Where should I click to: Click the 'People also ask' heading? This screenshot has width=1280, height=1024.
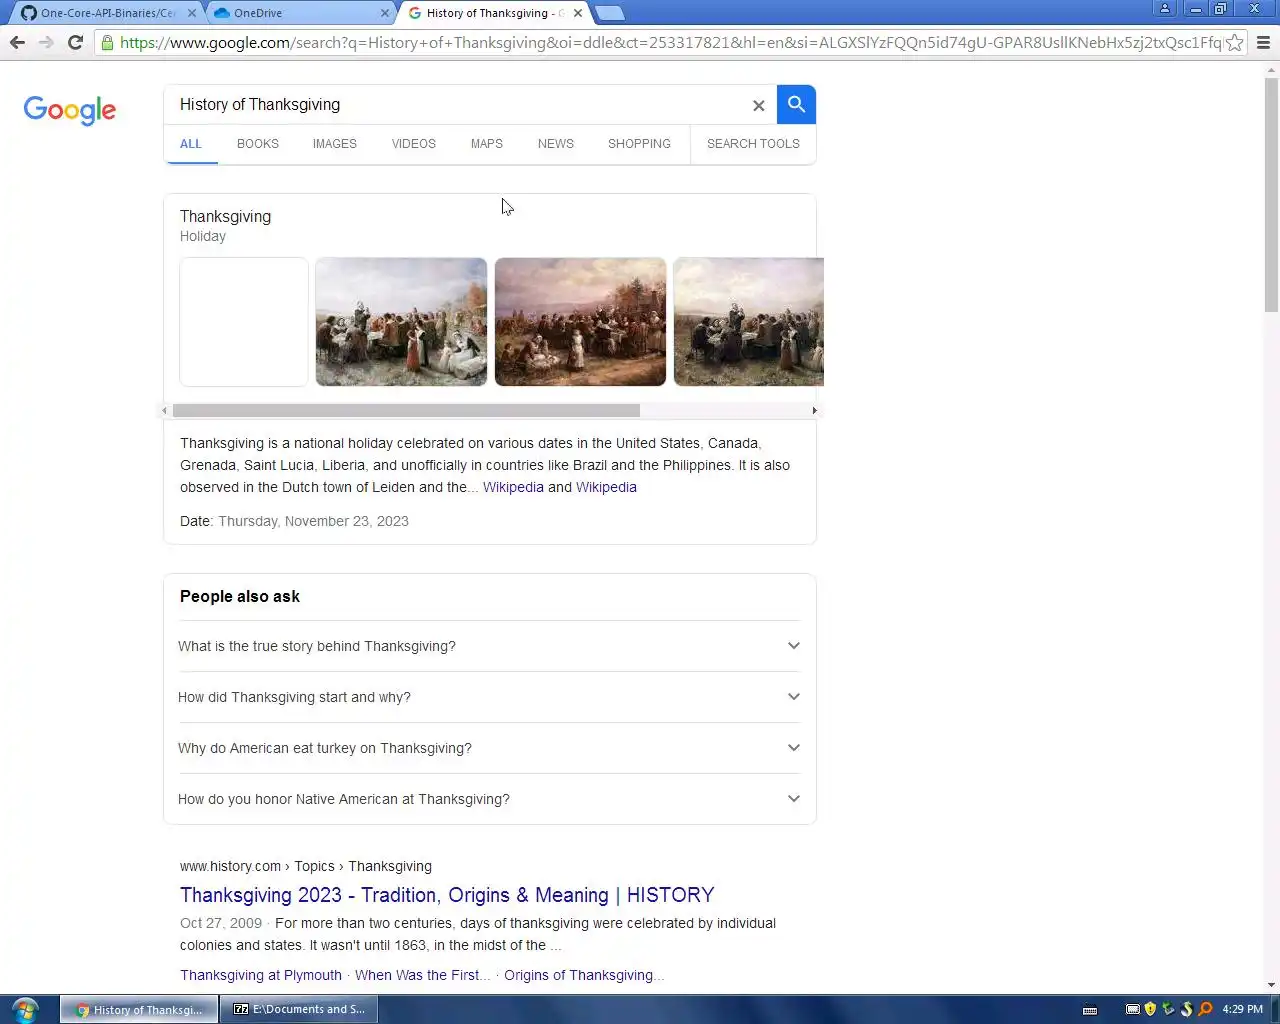[x=240, y=596]
